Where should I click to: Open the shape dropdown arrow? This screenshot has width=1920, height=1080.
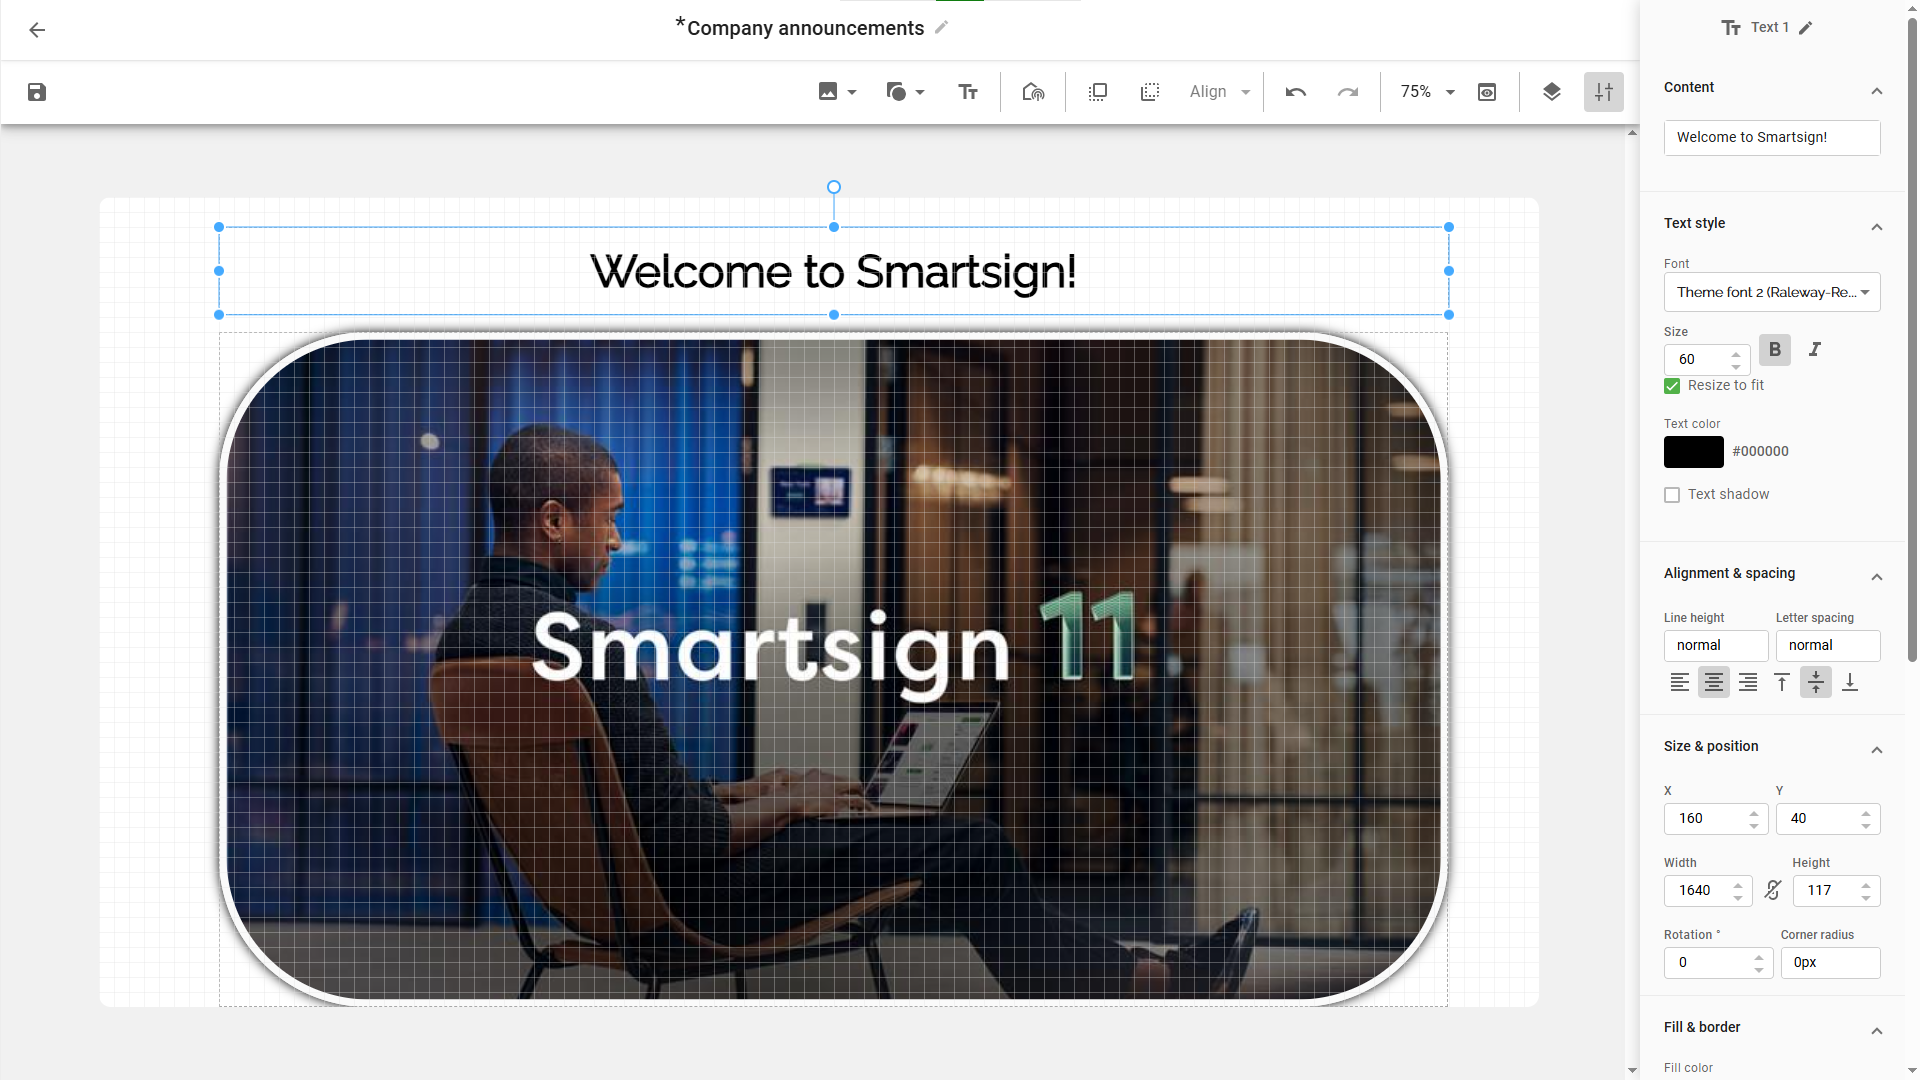click(x=920, y=92)
